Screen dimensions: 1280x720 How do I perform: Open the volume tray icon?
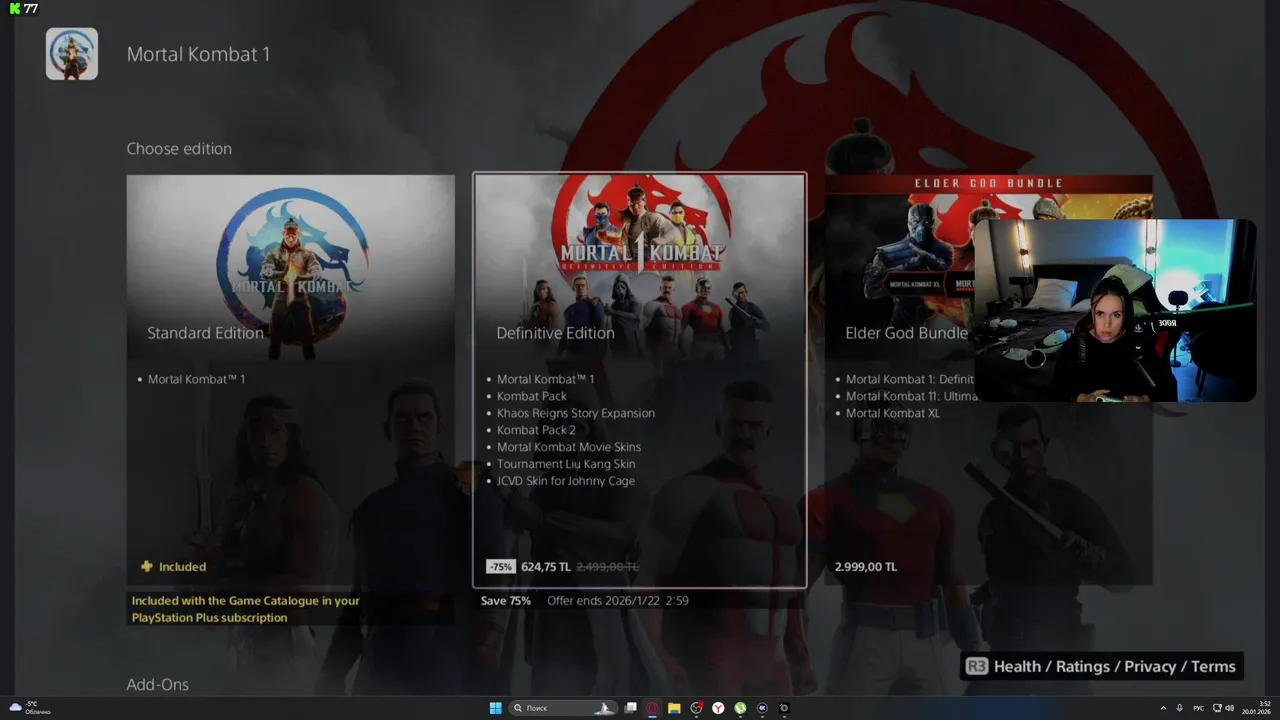[1232, 708]
